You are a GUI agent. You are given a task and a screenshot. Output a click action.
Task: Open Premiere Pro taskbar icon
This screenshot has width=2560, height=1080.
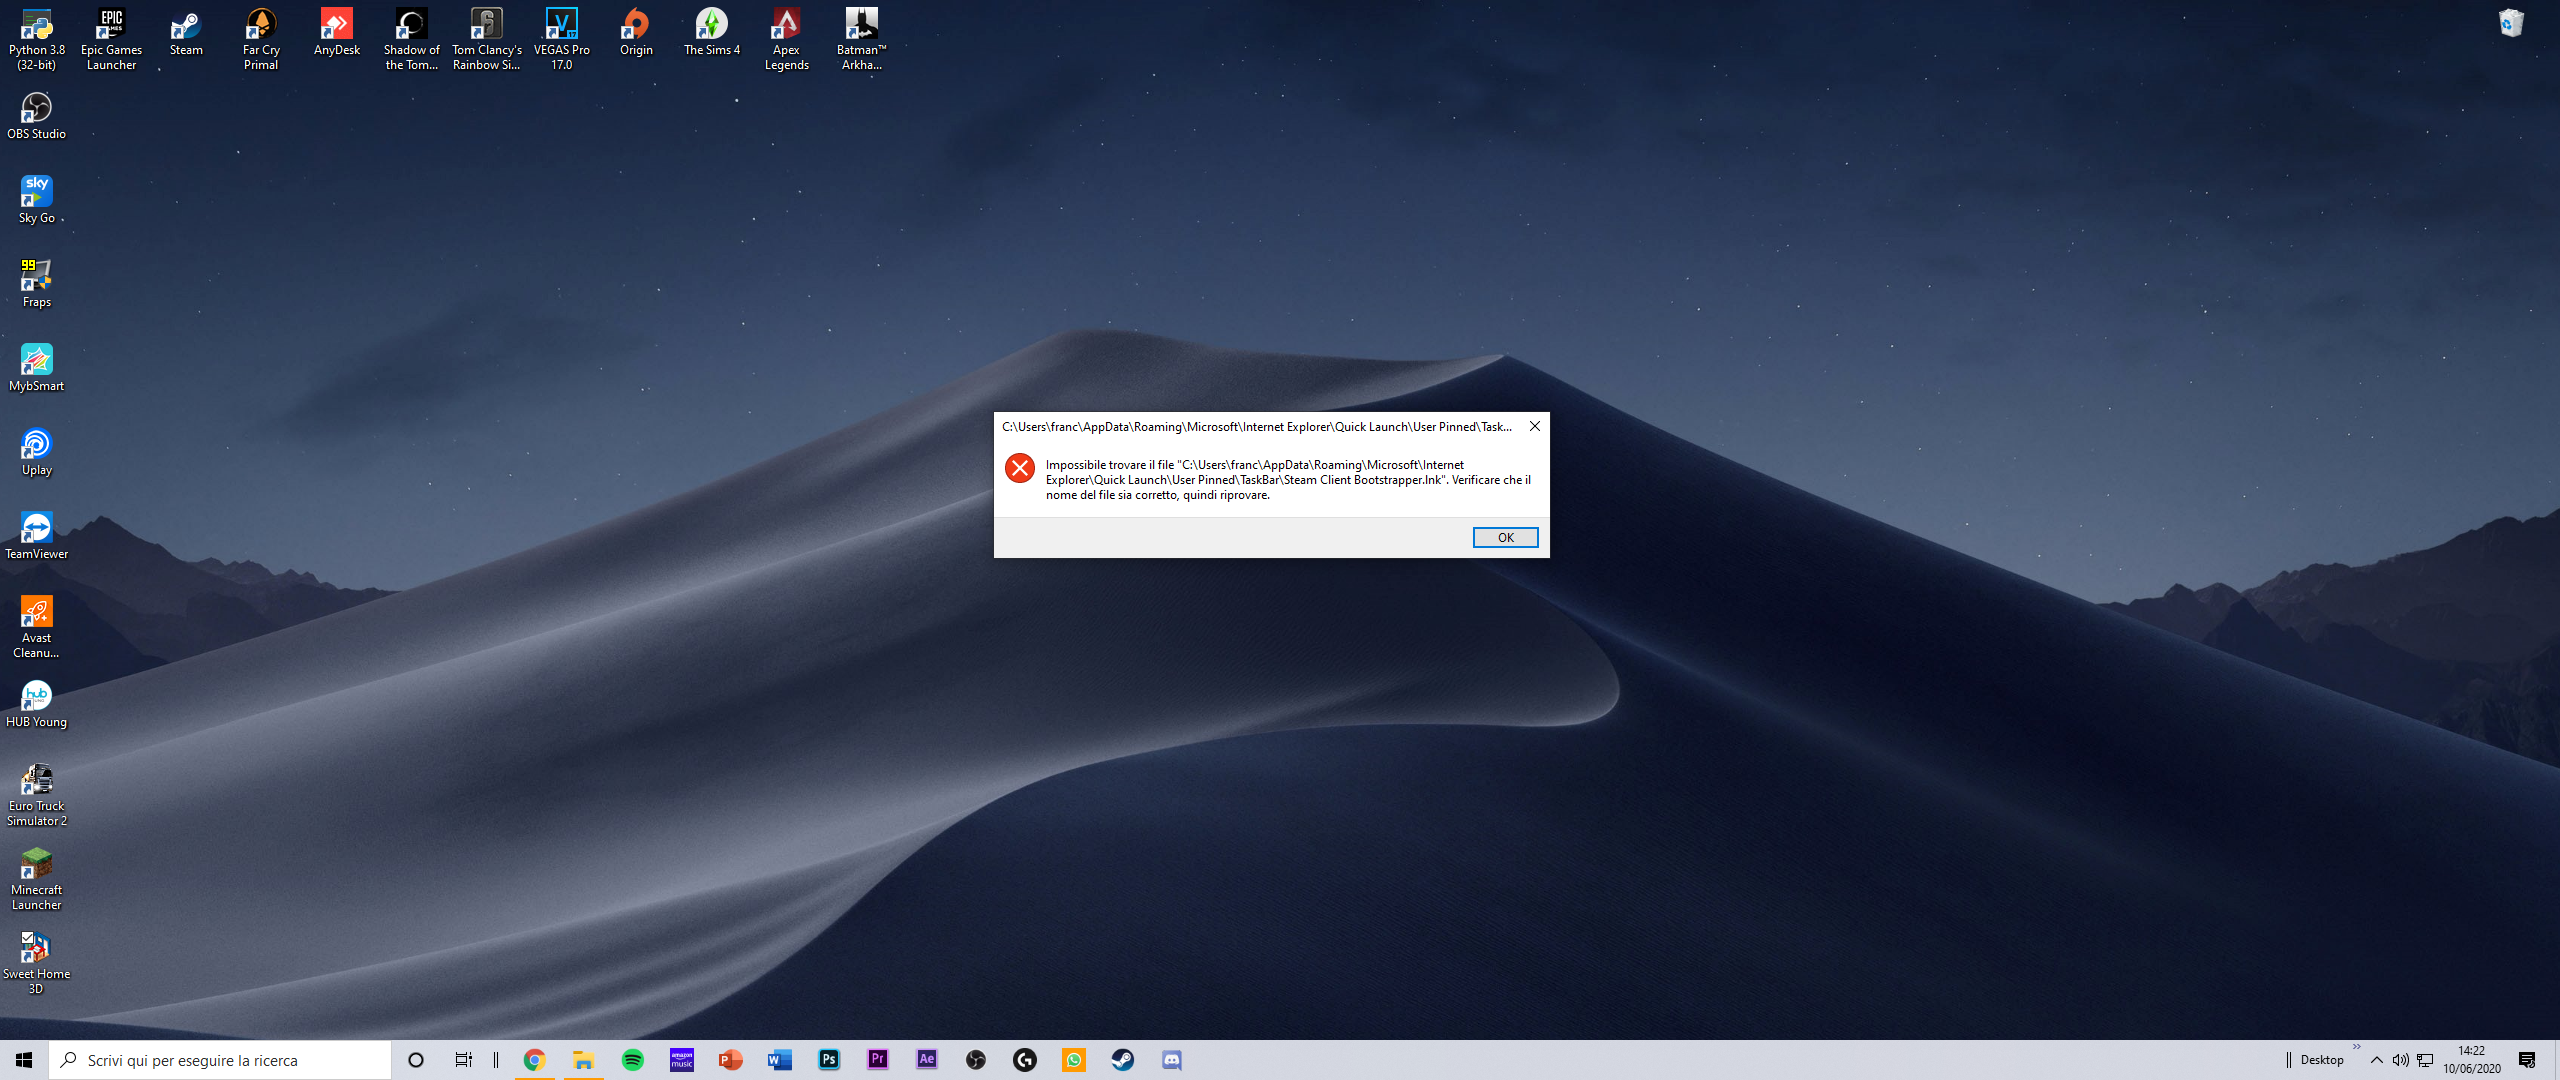click(878, 1060)
